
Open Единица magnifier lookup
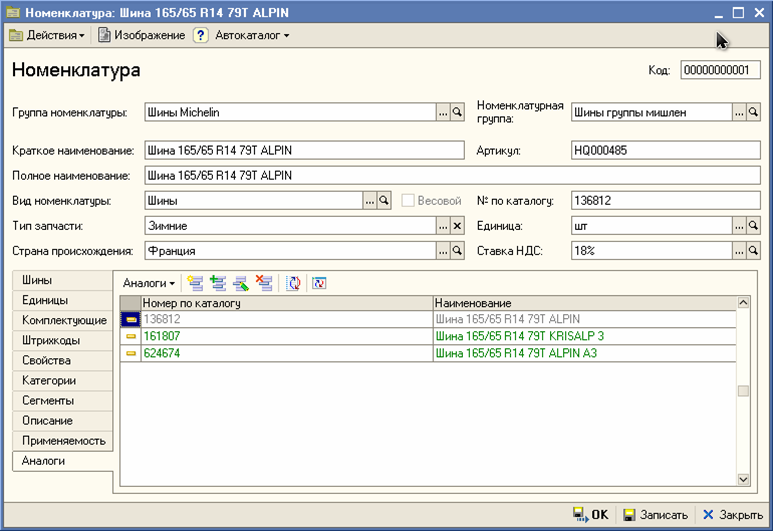click(753, 226)
